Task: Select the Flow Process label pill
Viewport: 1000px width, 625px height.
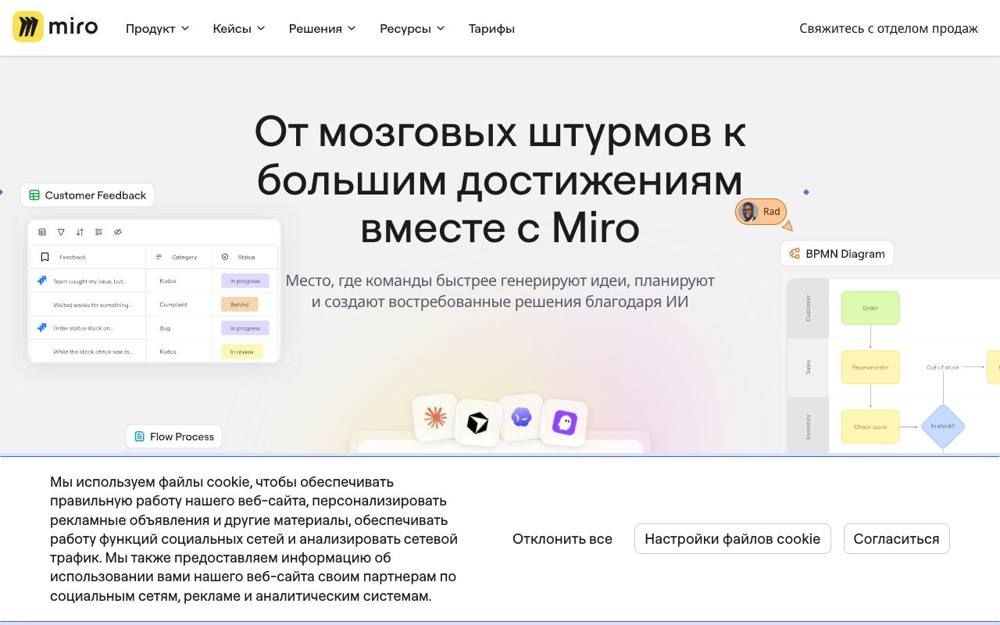Action: coord(174,437)
